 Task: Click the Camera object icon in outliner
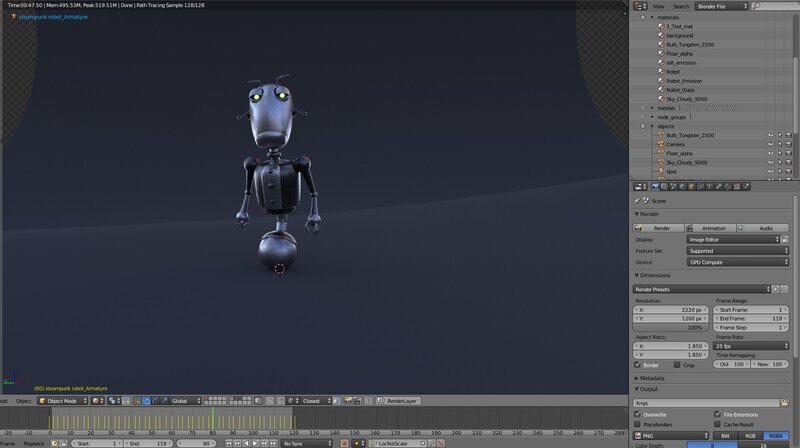pyautogui.click(x=659, y=144)
